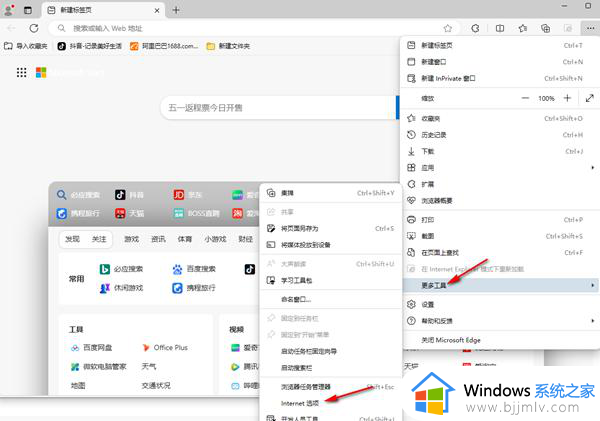Click the three-dot settings and more button
Screen dimensions: 600x421
(590, 28)
